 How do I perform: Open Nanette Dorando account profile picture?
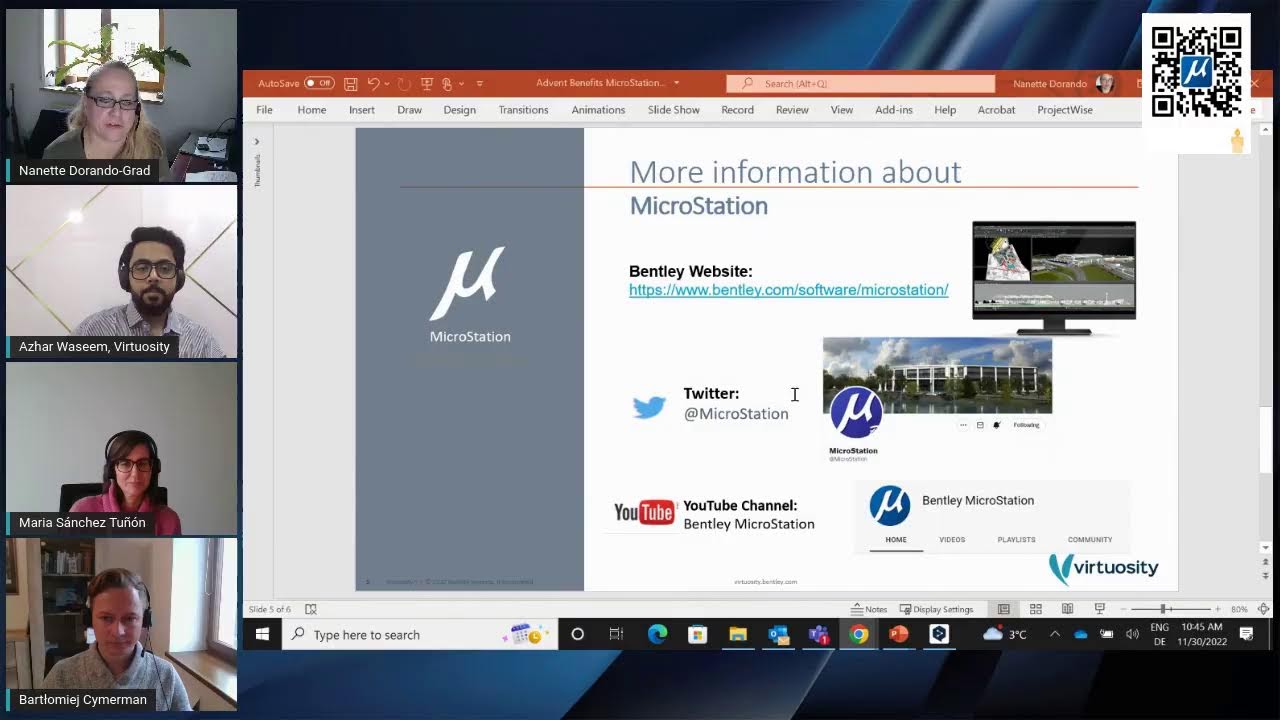(1105, 84)
